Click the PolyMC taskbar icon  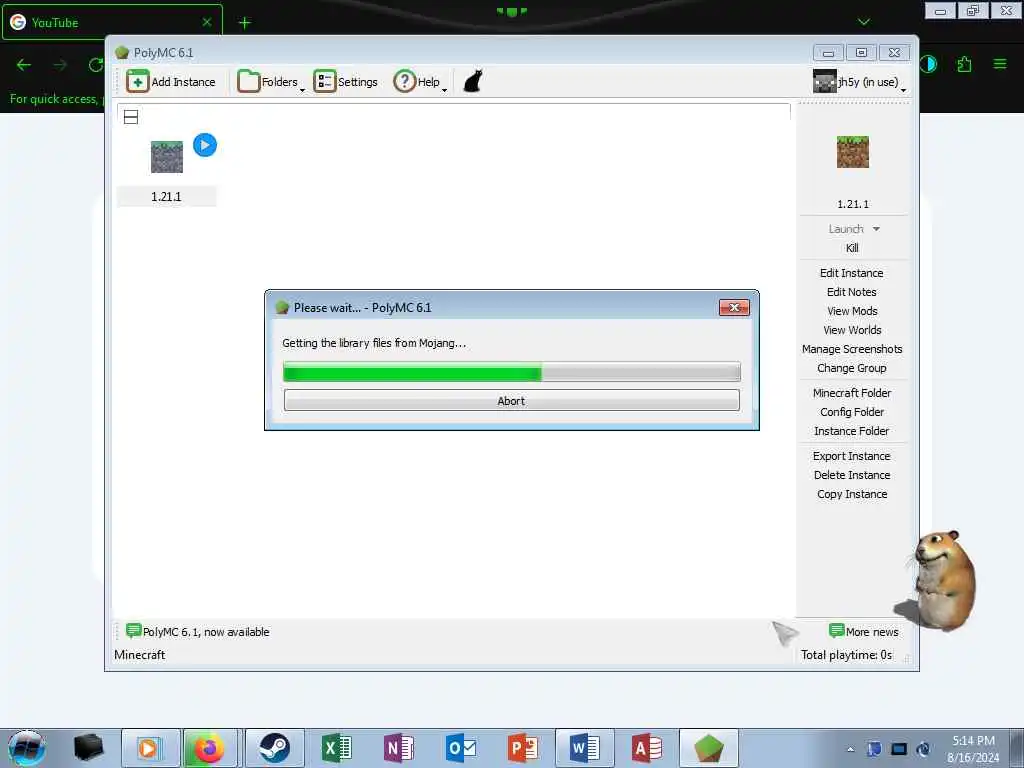pos(709,748)
